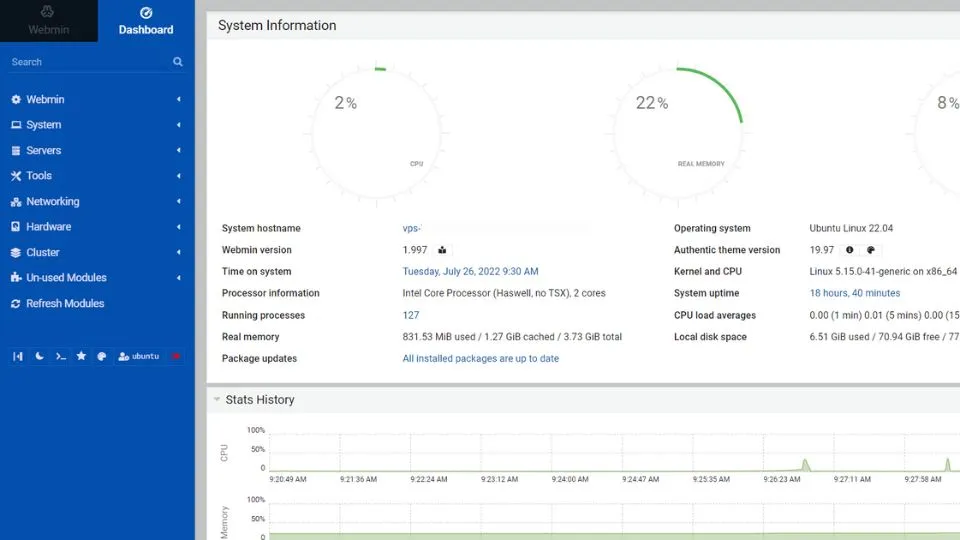960x540 pixels.
Task: Click the 'All installed packages are up to date' link
Action: 480,358
